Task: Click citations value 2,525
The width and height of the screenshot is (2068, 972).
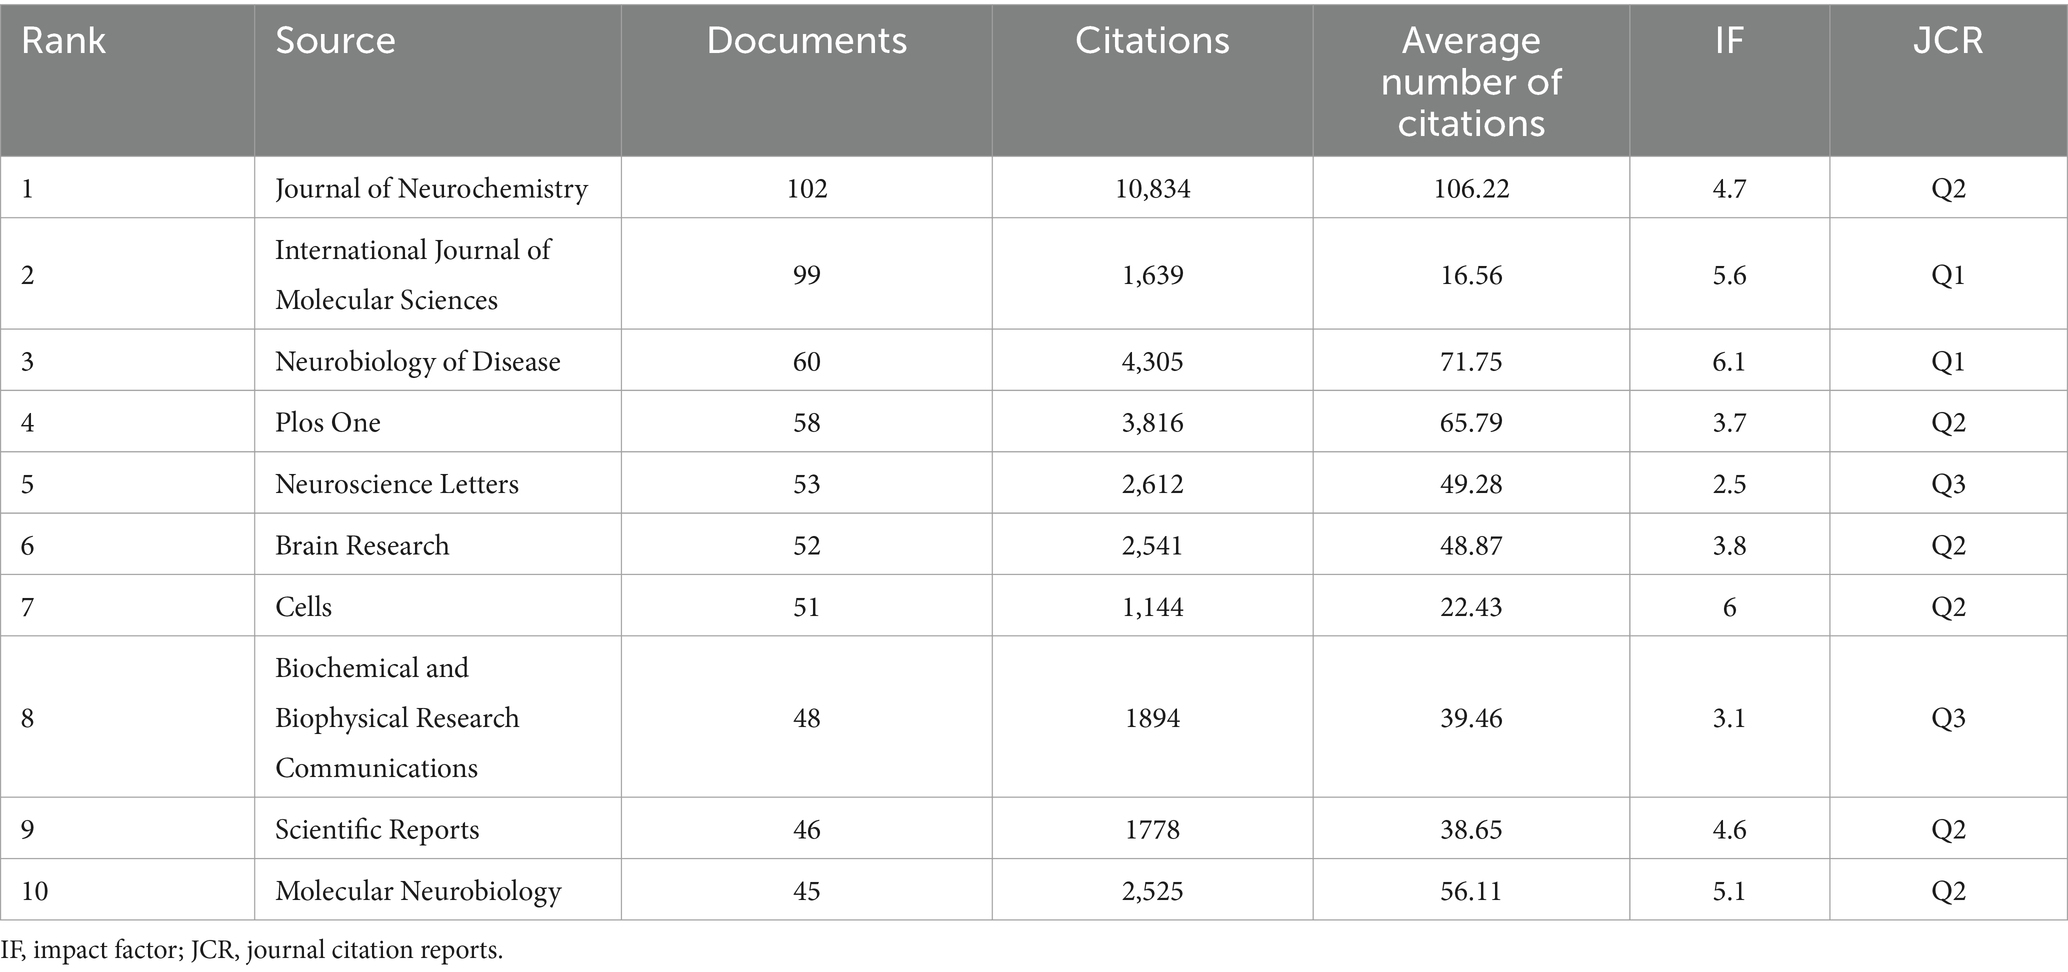Action: tap(1152, 892)
